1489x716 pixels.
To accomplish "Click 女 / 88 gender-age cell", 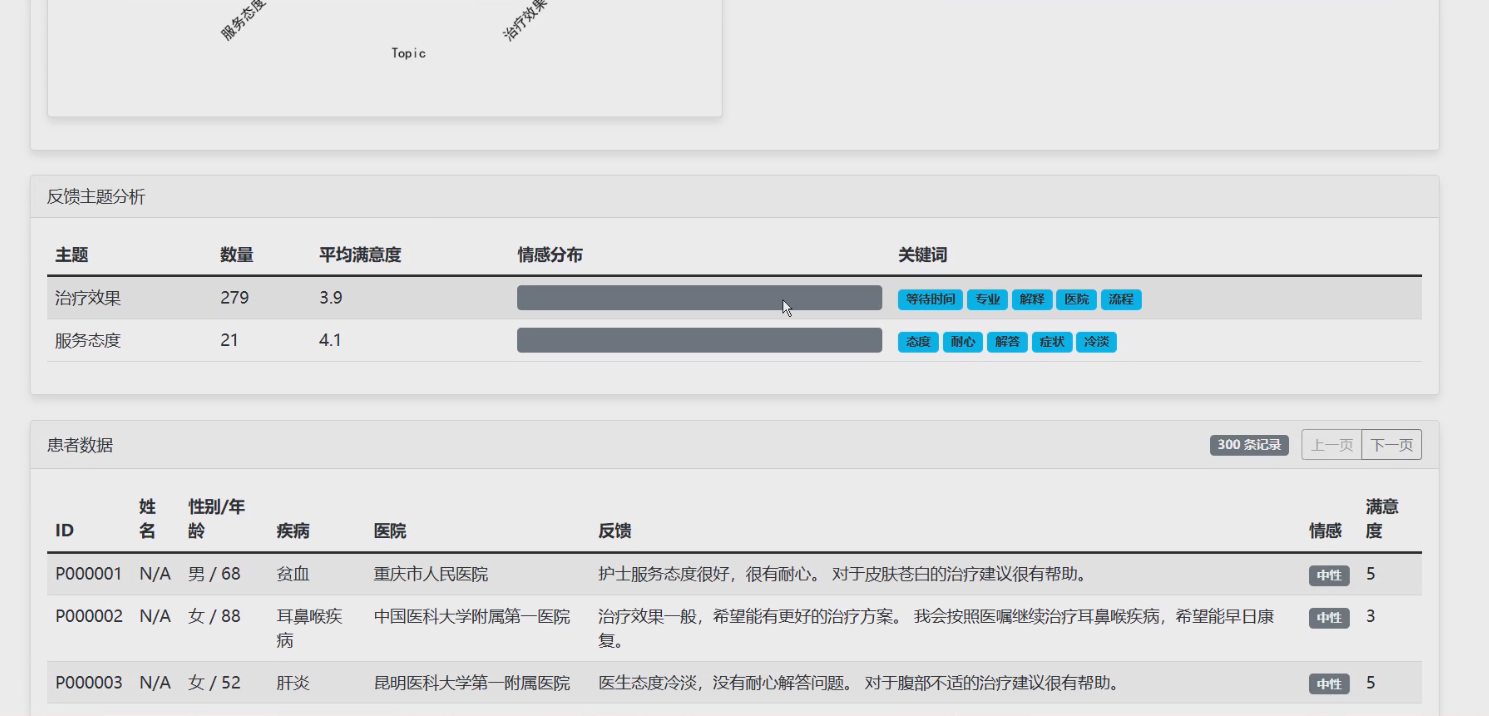I will [214, 617].
